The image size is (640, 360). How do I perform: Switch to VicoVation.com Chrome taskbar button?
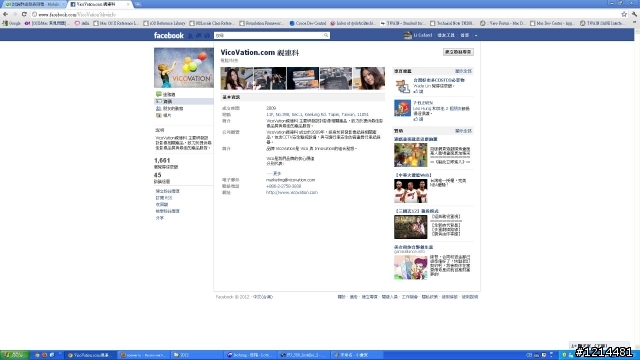90,355
